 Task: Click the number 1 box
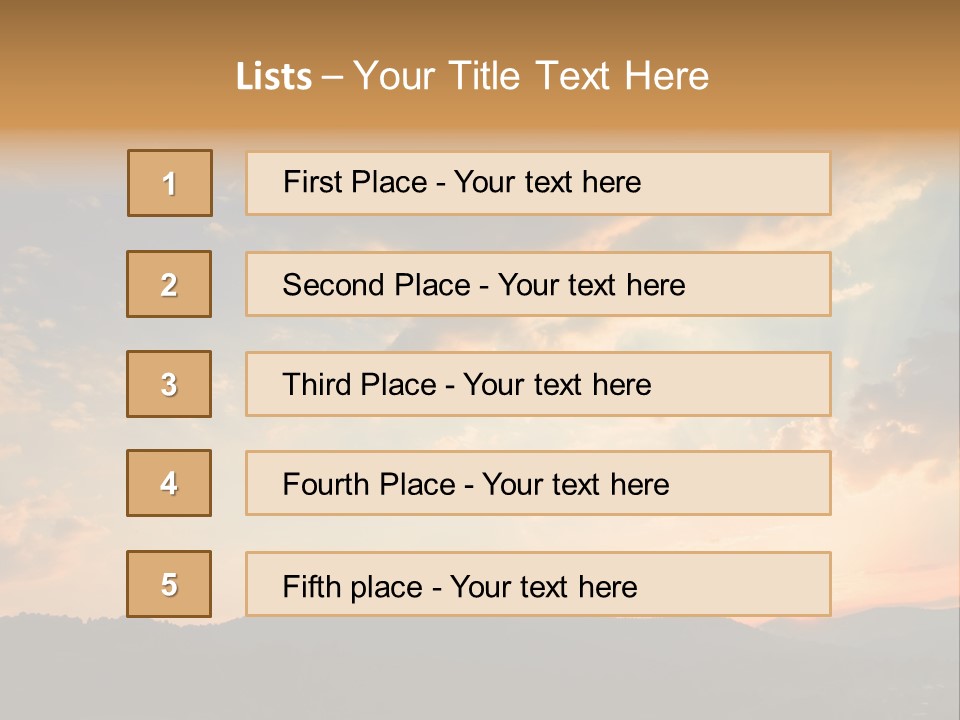[170, 183]
